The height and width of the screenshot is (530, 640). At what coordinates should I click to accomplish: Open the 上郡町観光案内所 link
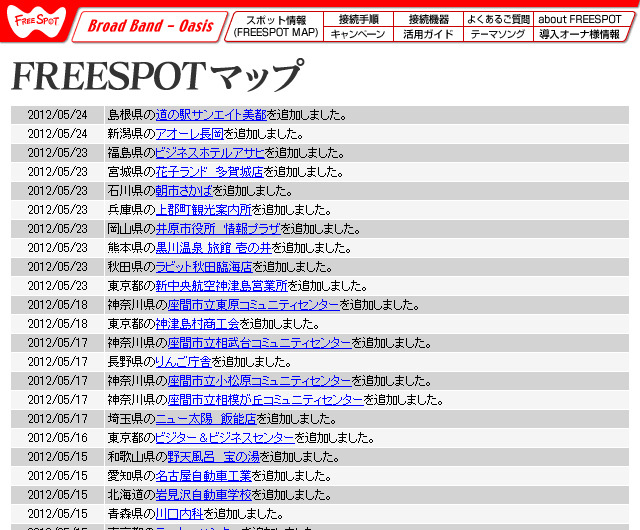tap(204, 209)
